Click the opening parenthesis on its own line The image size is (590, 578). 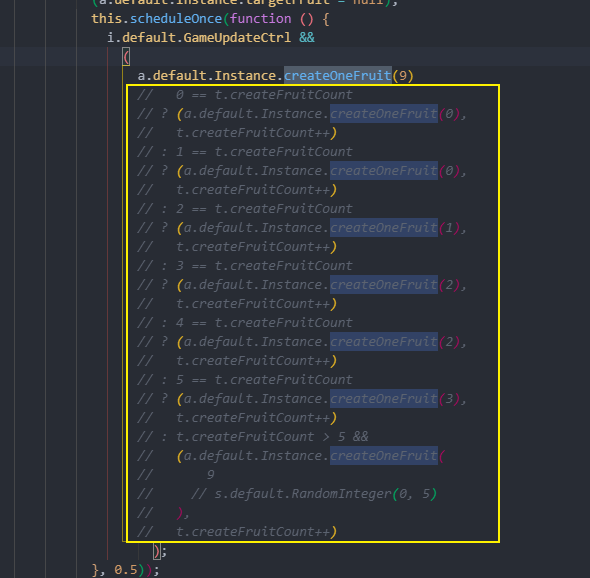[x=126, y=57]
